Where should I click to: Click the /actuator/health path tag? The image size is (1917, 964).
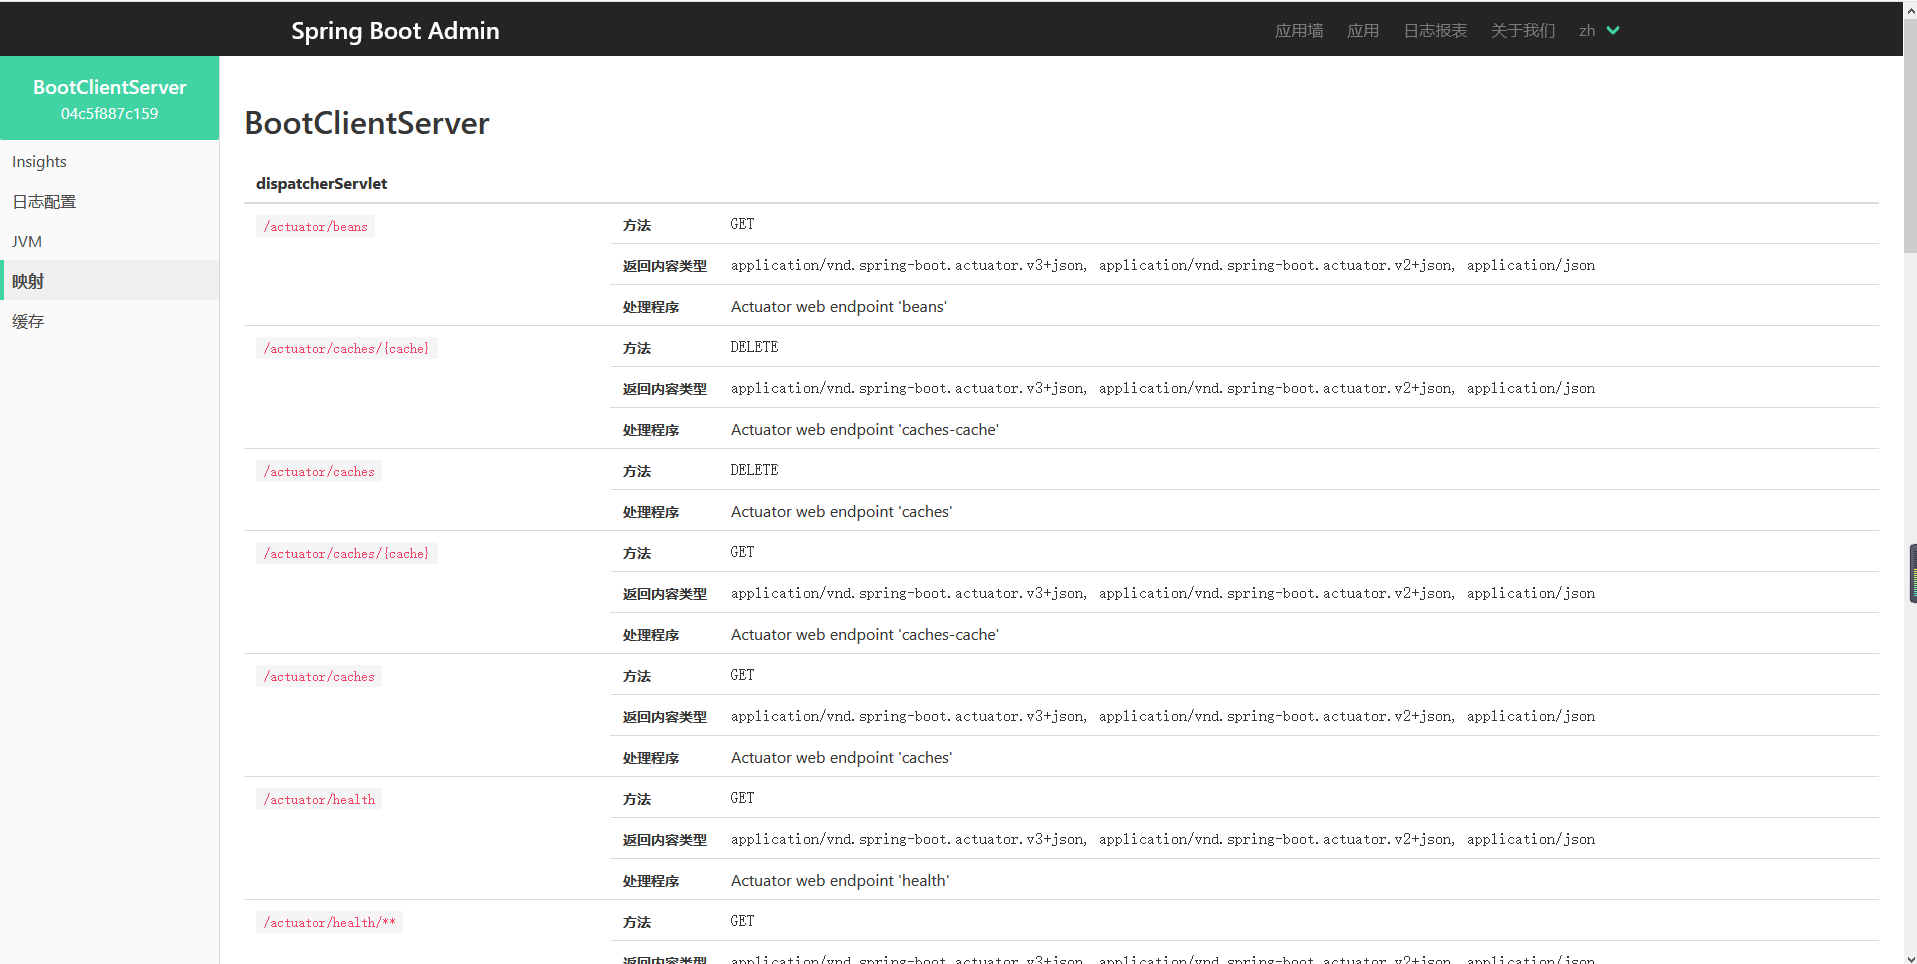[x=319, y=800]
